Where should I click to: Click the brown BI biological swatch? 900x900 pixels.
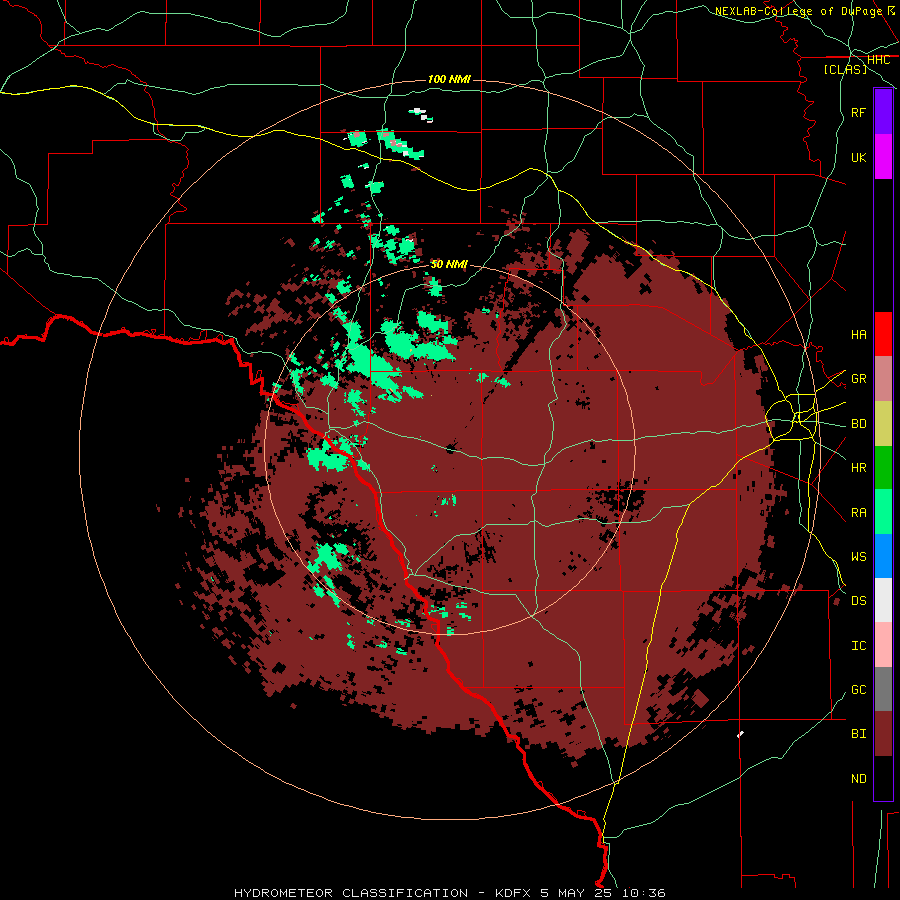point(883,734)
